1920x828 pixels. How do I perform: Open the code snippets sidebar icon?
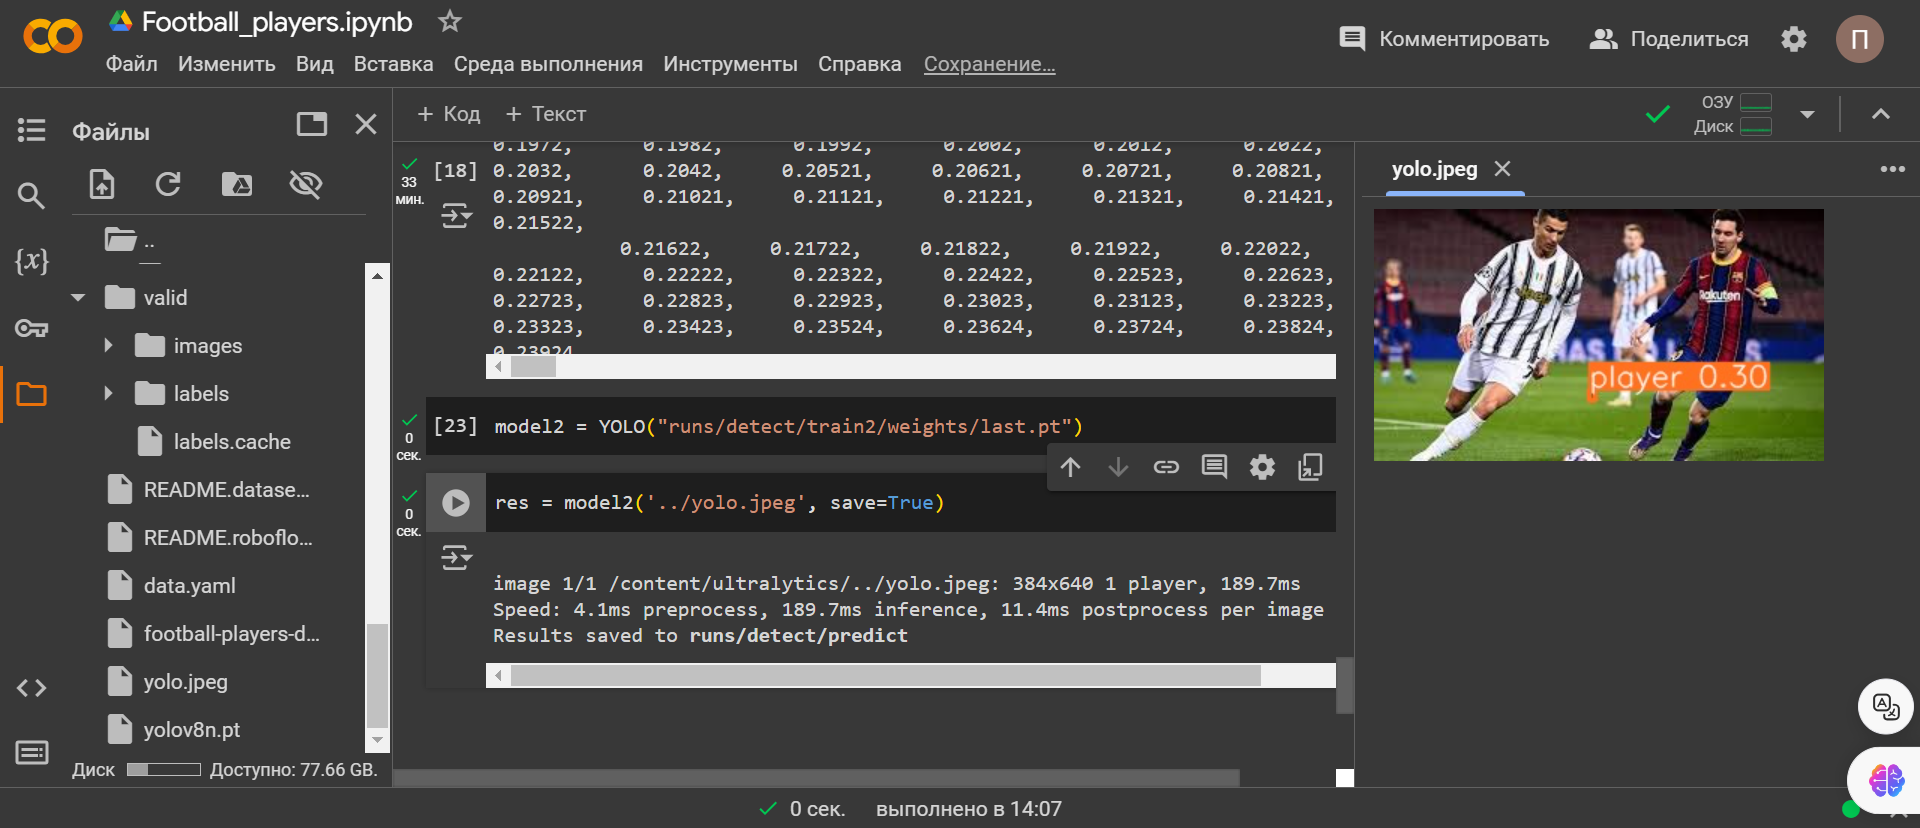click(31, 688)
